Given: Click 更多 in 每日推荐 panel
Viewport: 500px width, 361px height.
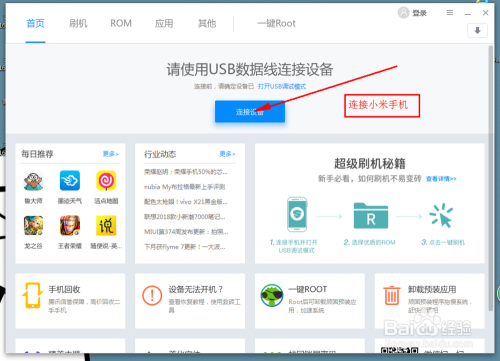Looking at the screenshot, I should point(111,154).
